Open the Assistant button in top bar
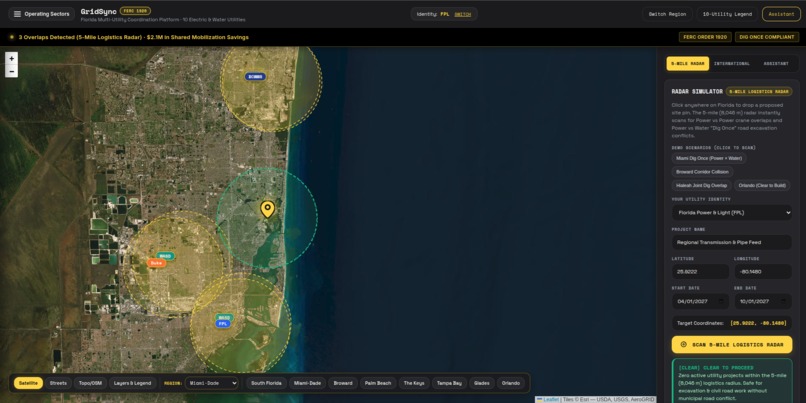The height and width of the screenshot is (403, 806). click(x=781, y=14)
